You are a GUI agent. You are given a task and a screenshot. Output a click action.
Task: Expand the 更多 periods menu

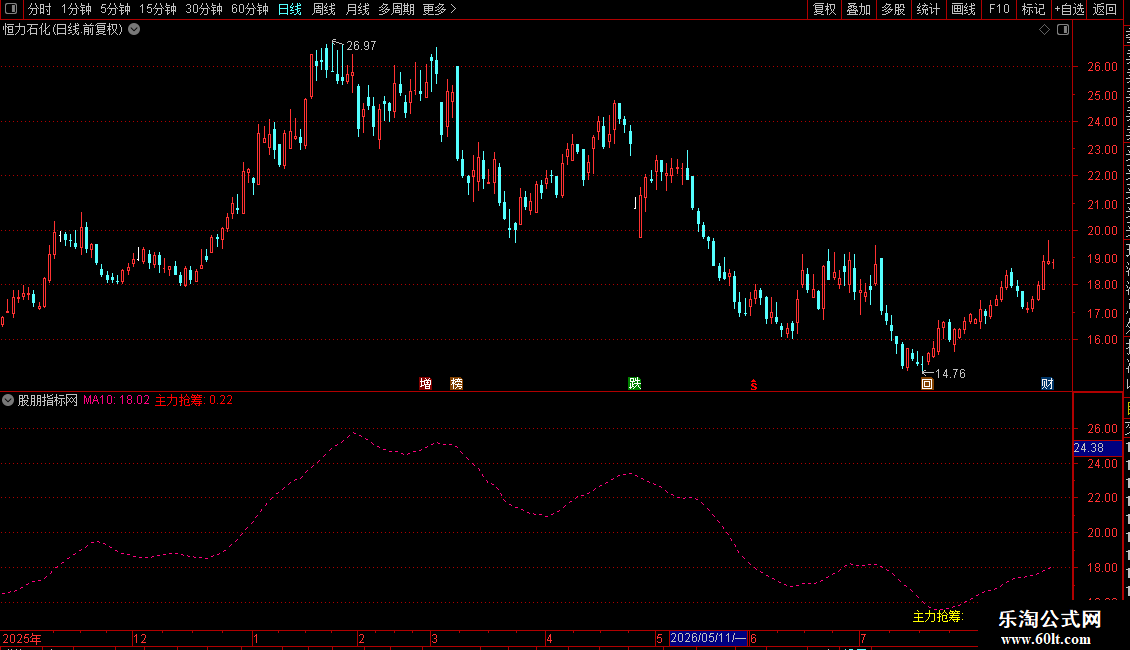pyautogui.click(x=439, y=9)
